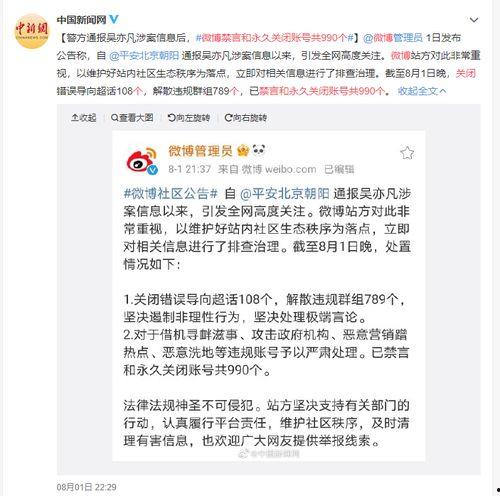Click the panda badge icon

[x=259, y=150]
